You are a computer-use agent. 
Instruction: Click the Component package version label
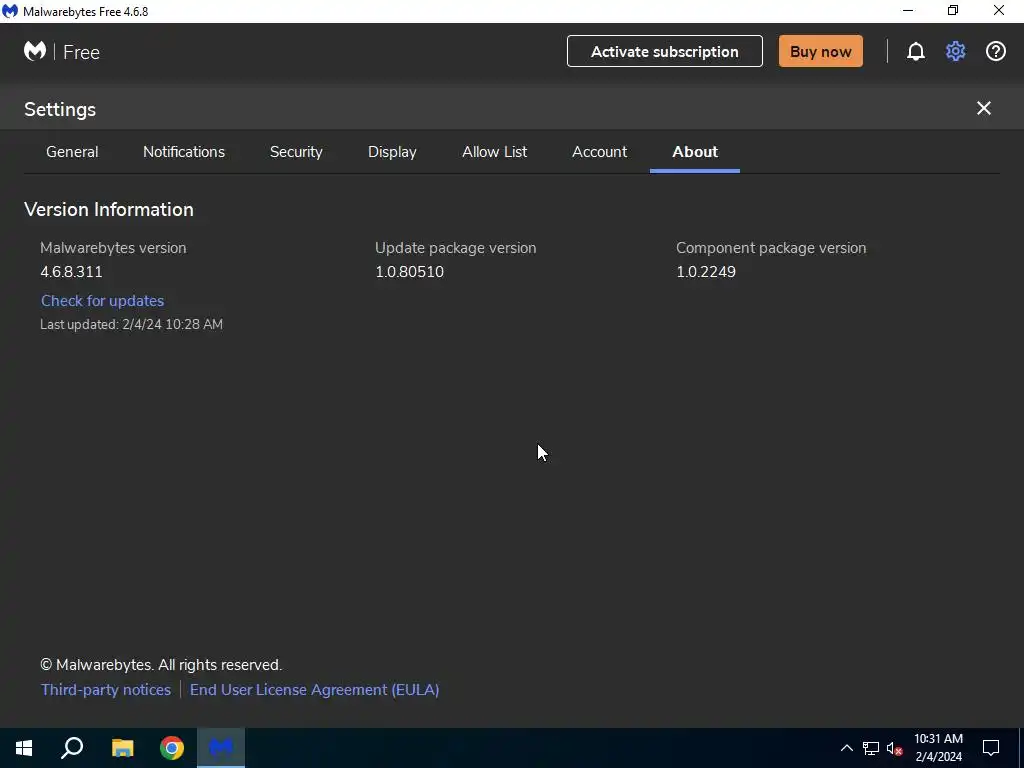pyautogui.click(x=771, y=248)
